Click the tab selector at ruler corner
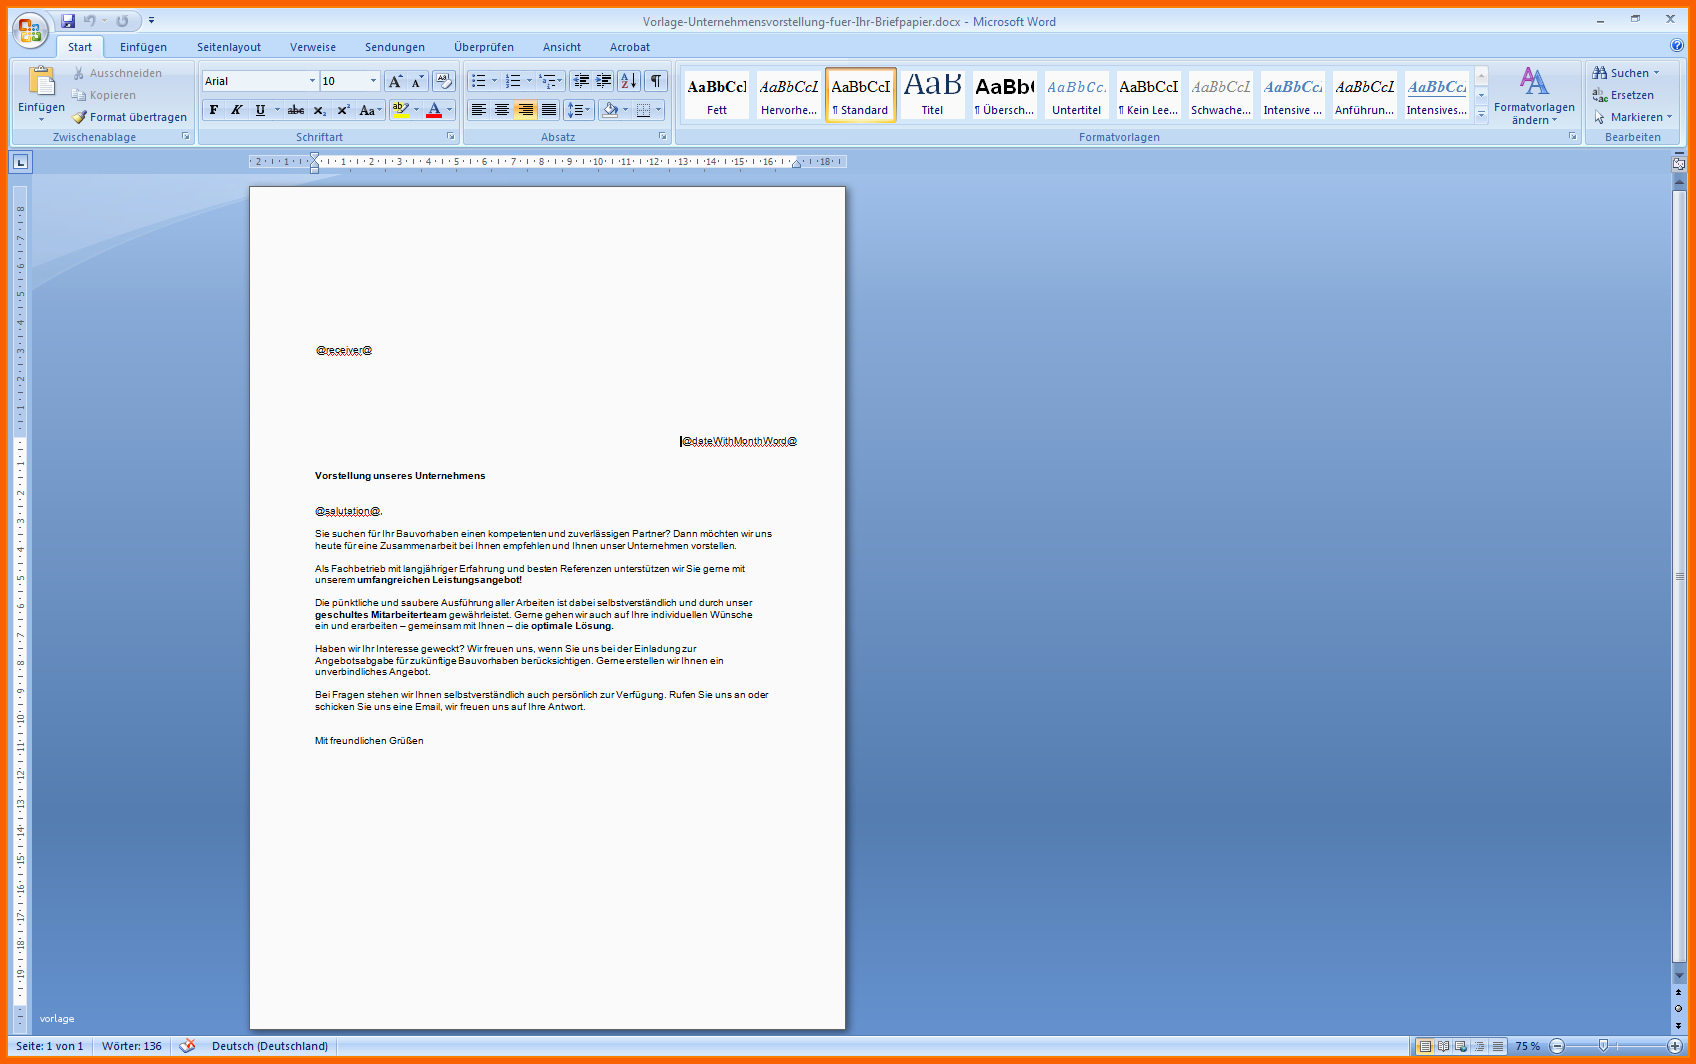 click(x=21, y=161)
